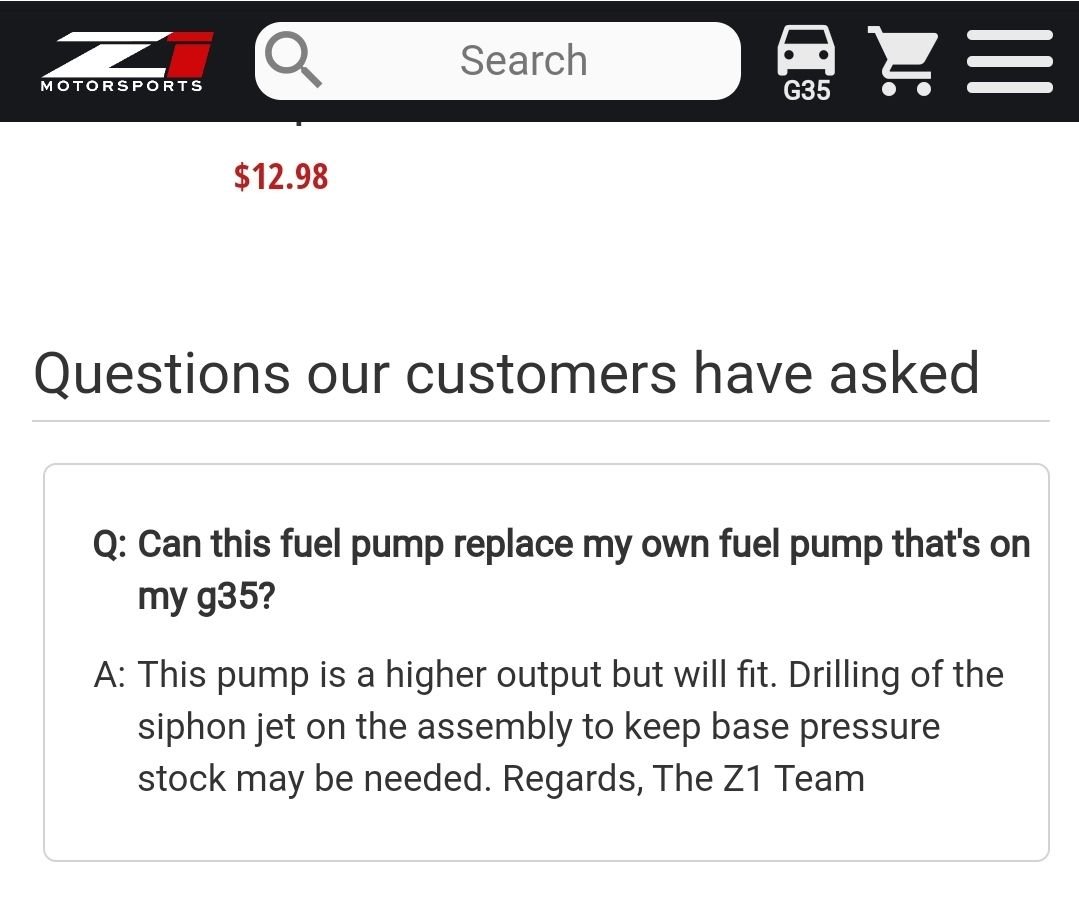The height and width of the screenshot is (898, 1079).
Task: Click the G35 vehicle label
Action: tap(806, 91)
